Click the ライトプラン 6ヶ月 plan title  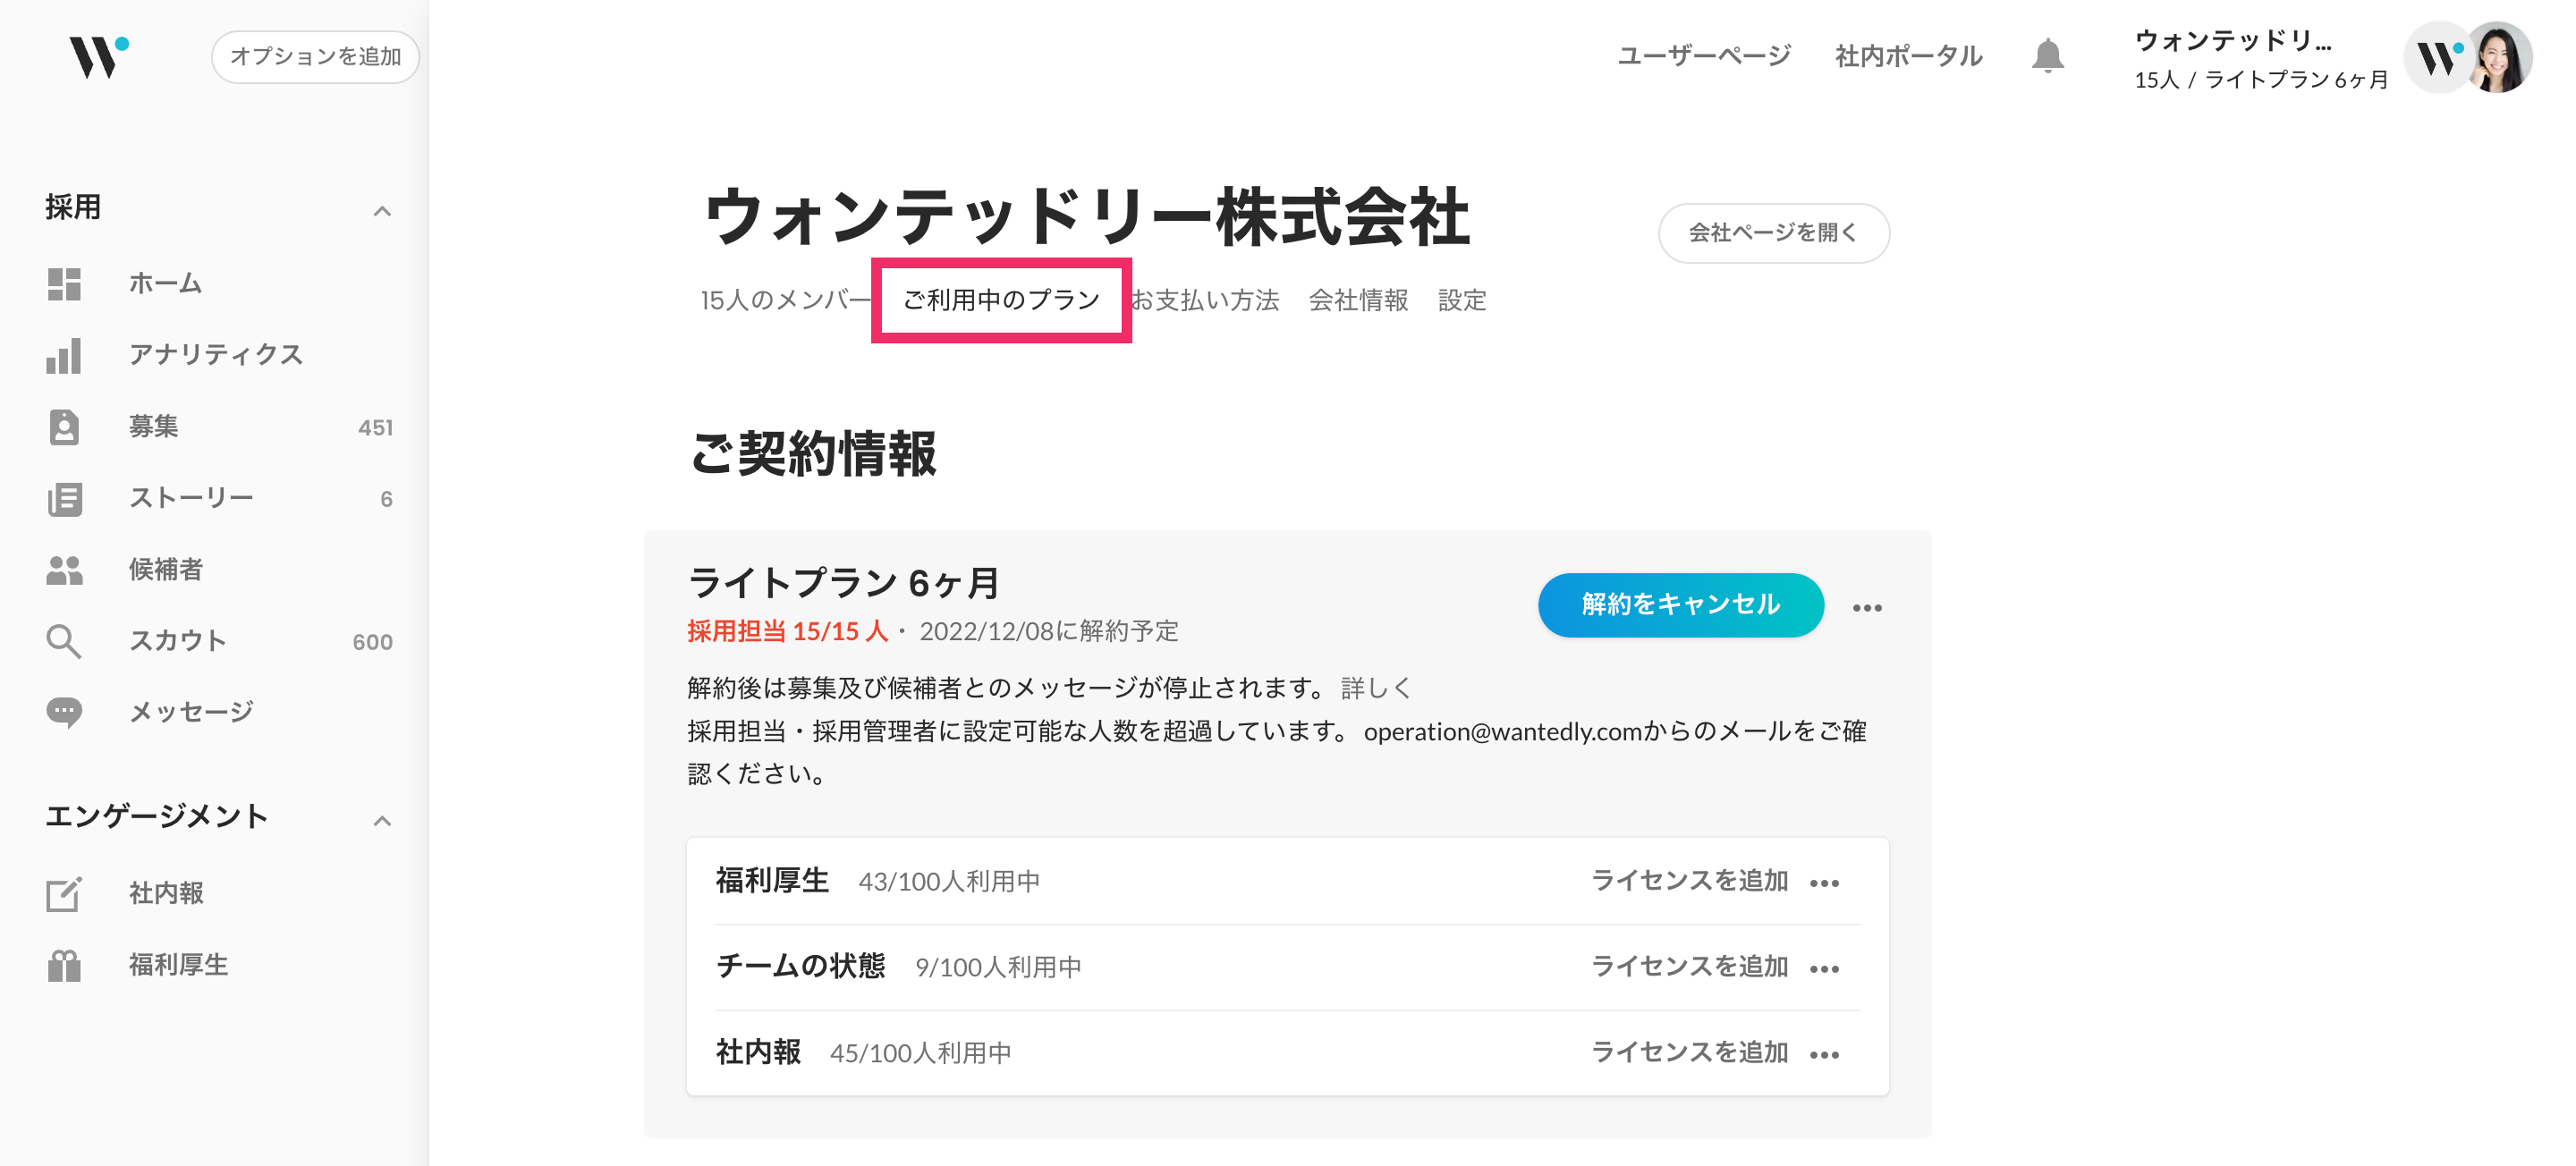pos(843,582)
